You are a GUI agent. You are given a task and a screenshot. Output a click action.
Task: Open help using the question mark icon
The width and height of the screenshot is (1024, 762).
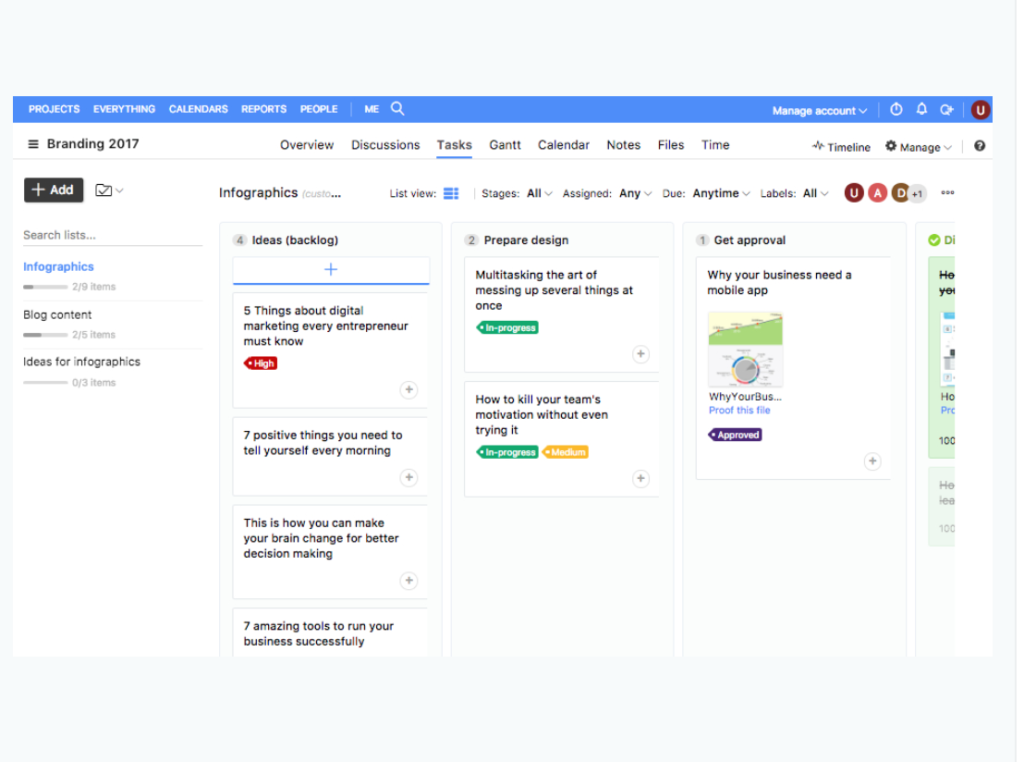tap(979, 145)
